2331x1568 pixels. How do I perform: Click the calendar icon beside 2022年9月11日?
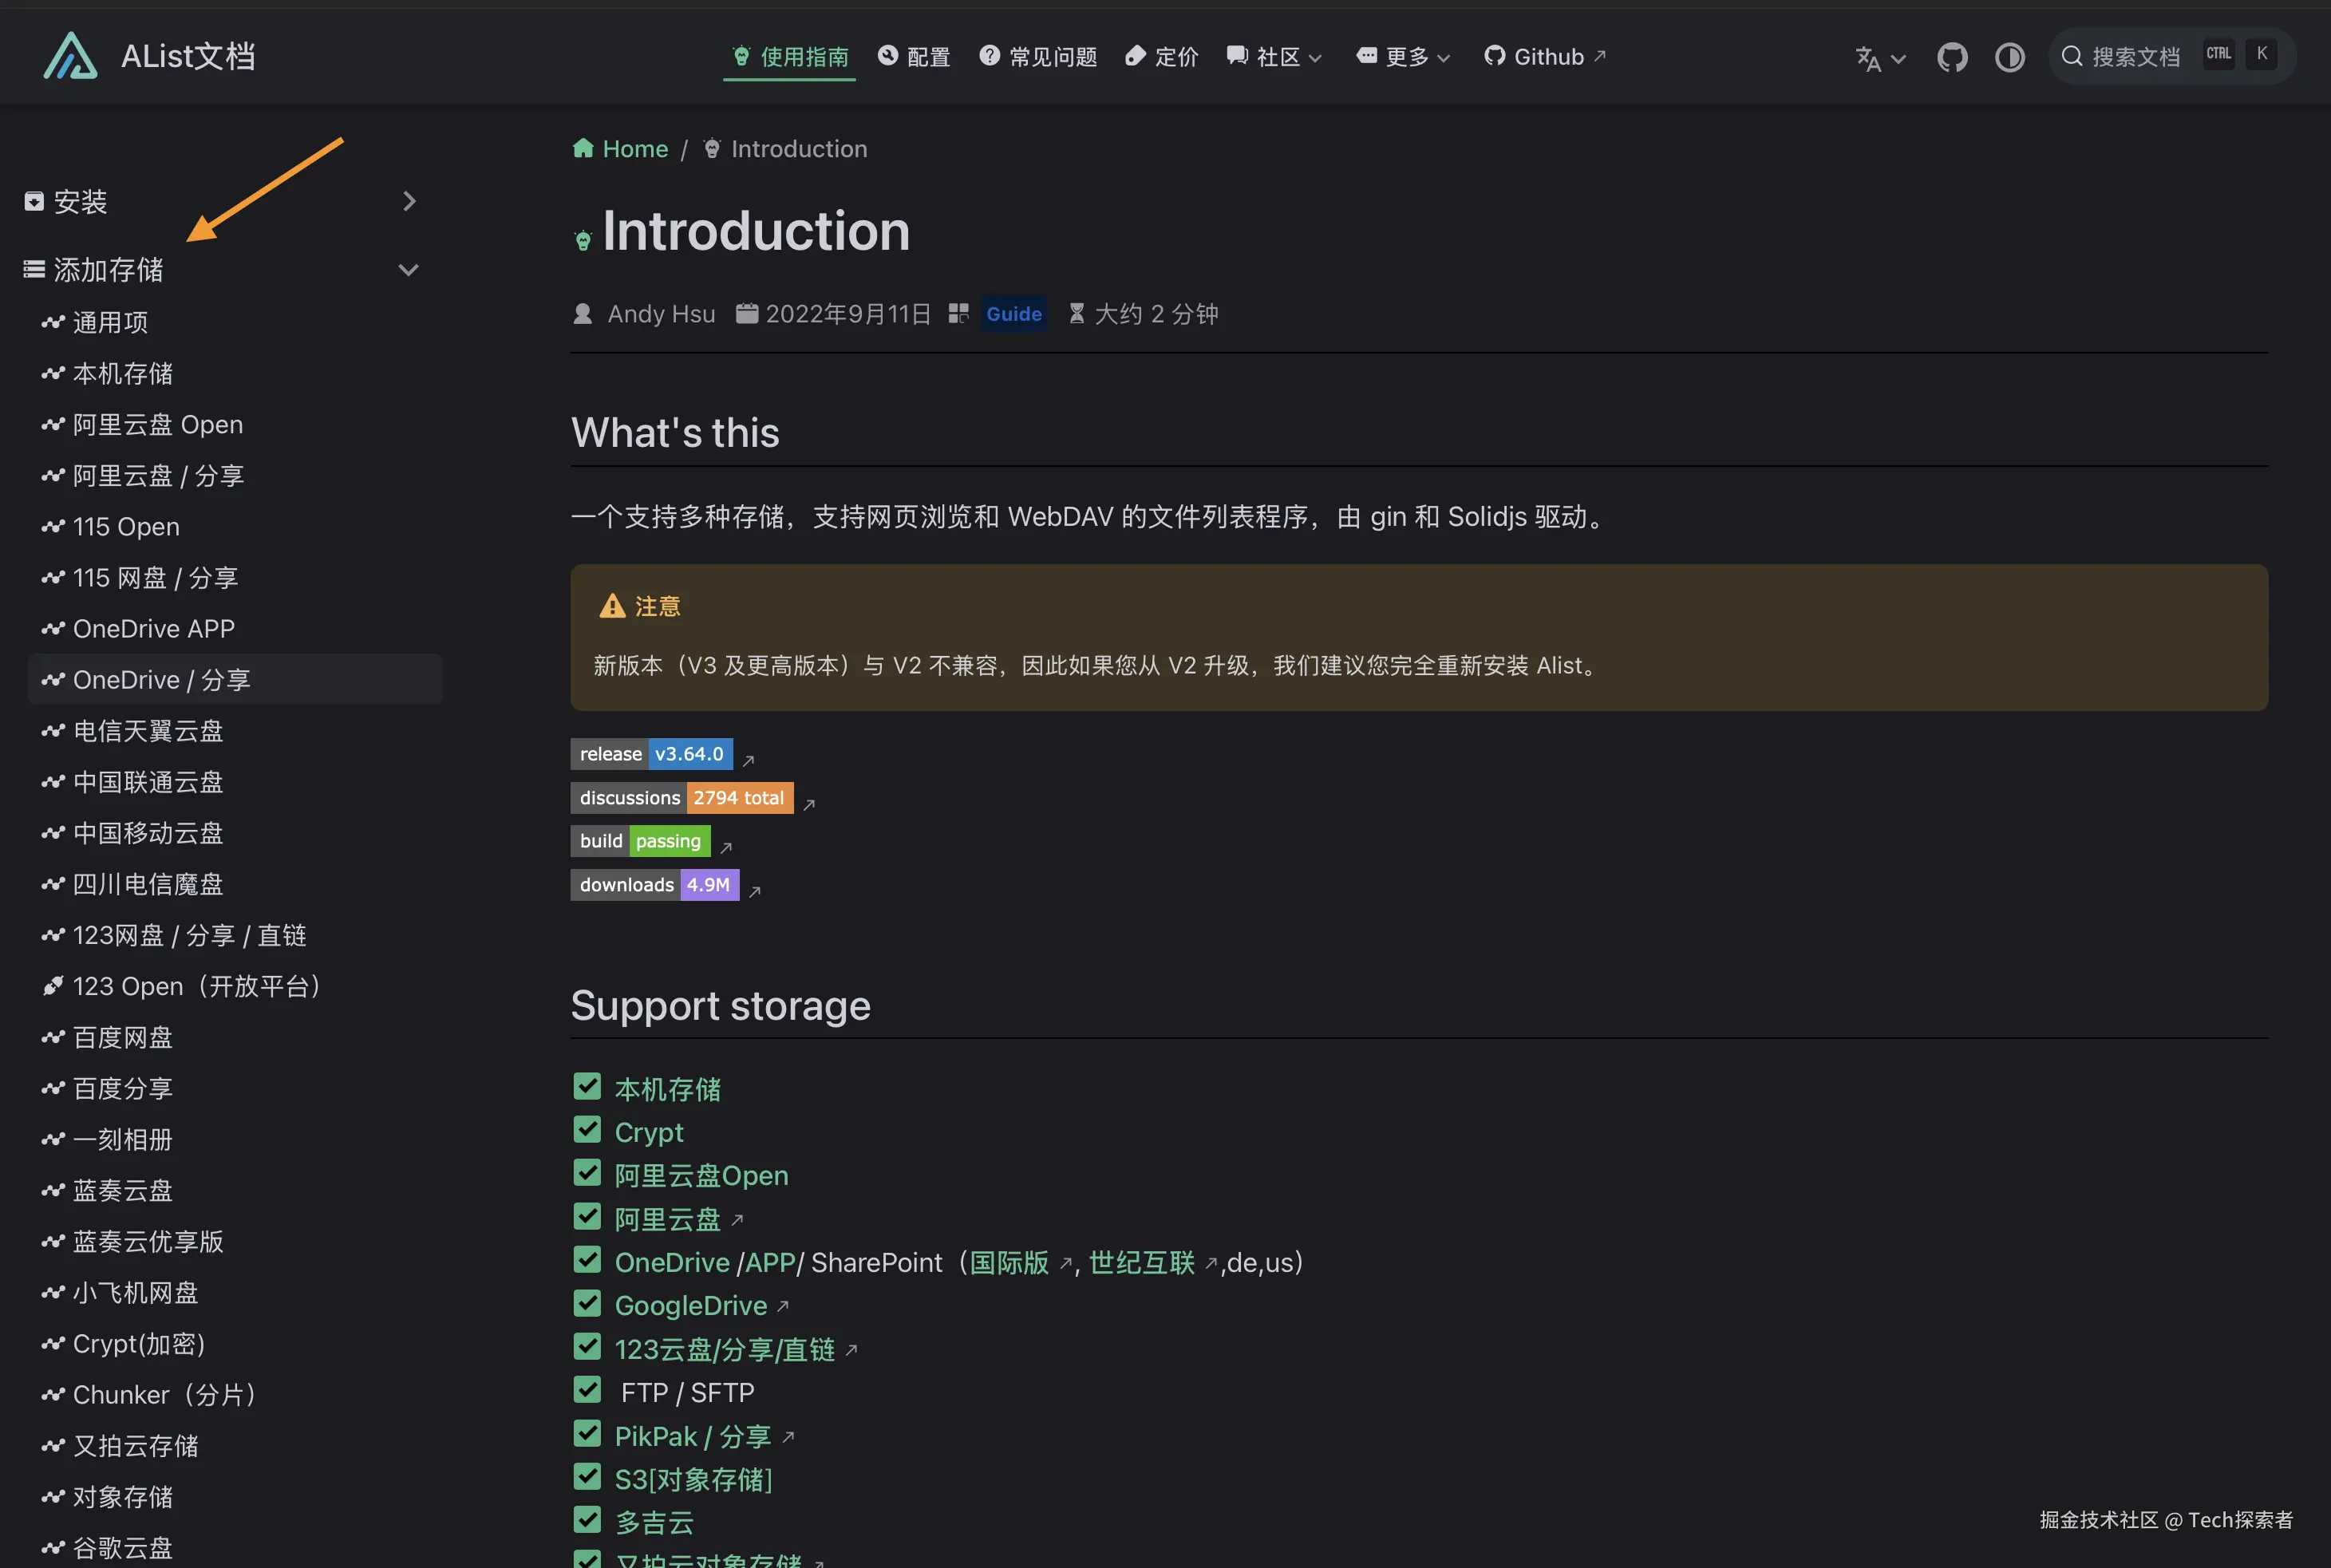click(747, 314)
